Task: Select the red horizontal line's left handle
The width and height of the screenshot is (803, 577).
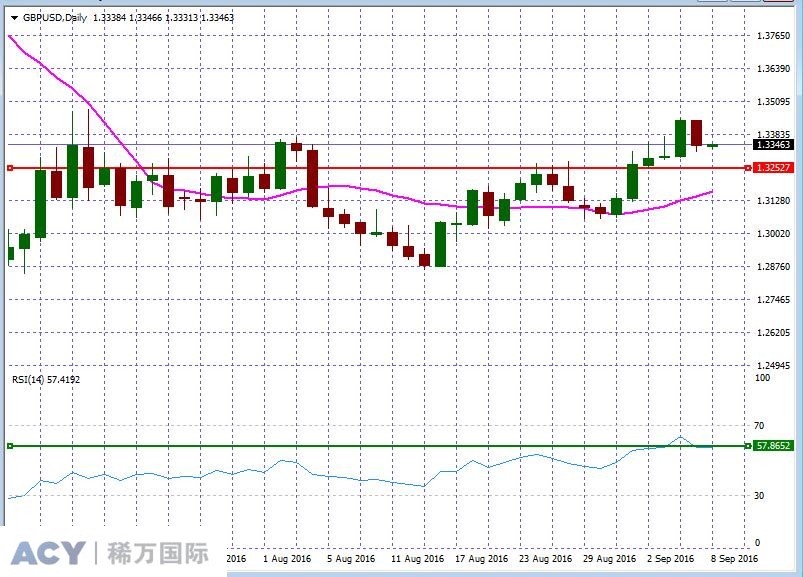Action: point(10,168)
